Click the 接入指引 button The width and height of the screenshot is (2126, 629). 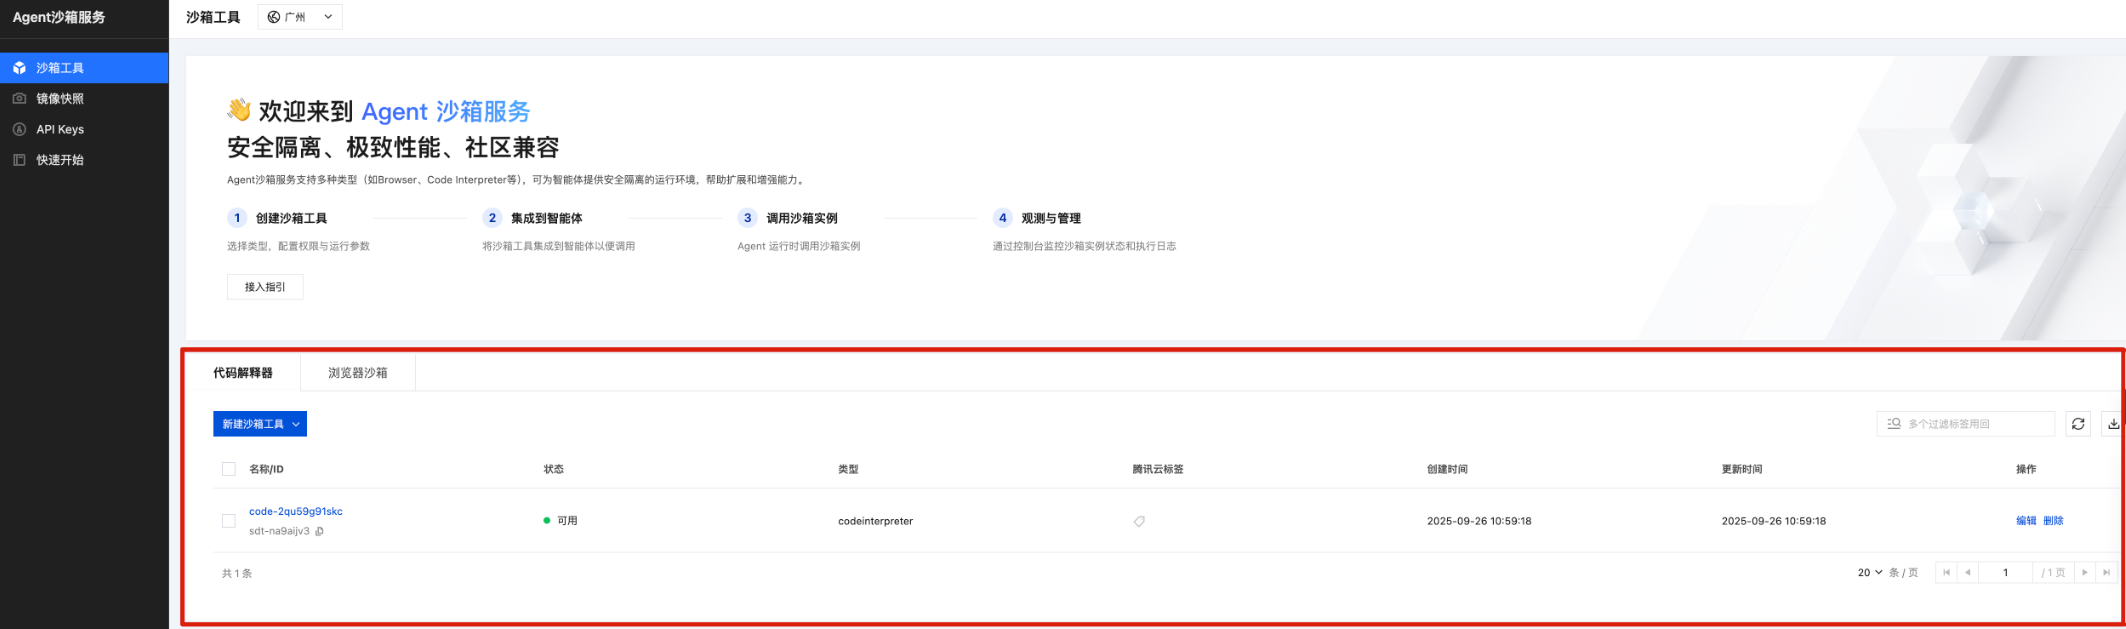click(x=265, y=287)
